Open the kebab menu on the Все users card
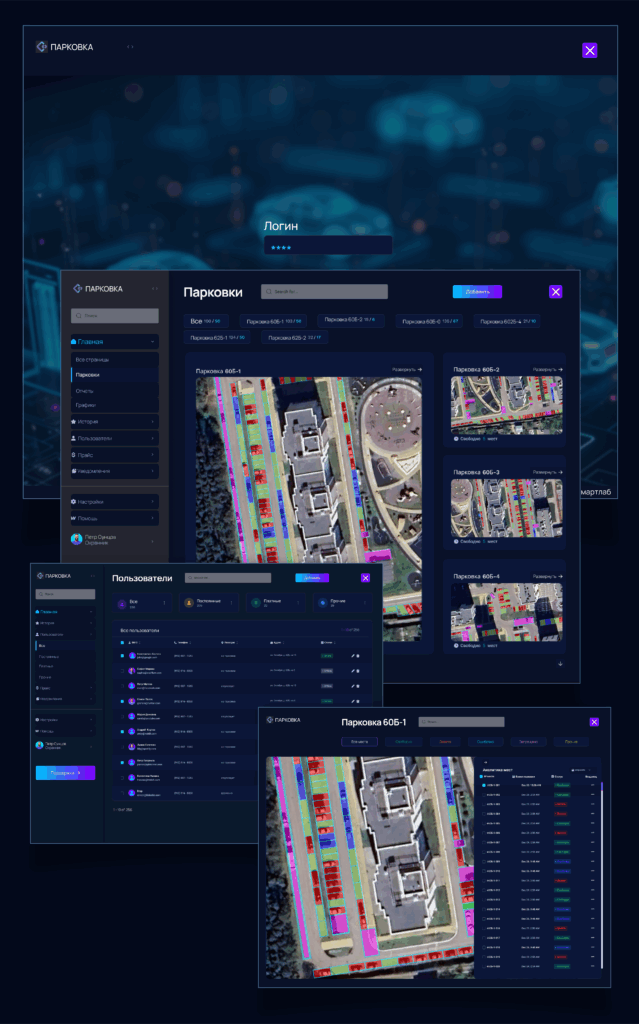The height and width of the screenshot is (1024, 639). [x=164, y=603]
